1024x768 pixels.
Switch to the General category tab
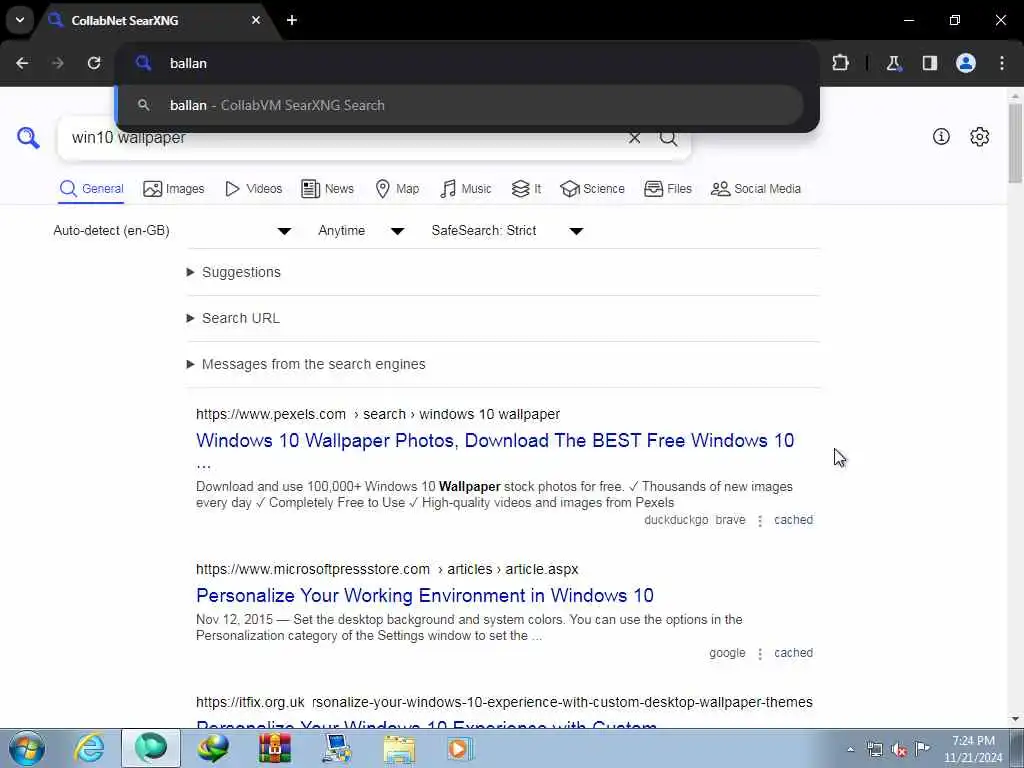91,189
